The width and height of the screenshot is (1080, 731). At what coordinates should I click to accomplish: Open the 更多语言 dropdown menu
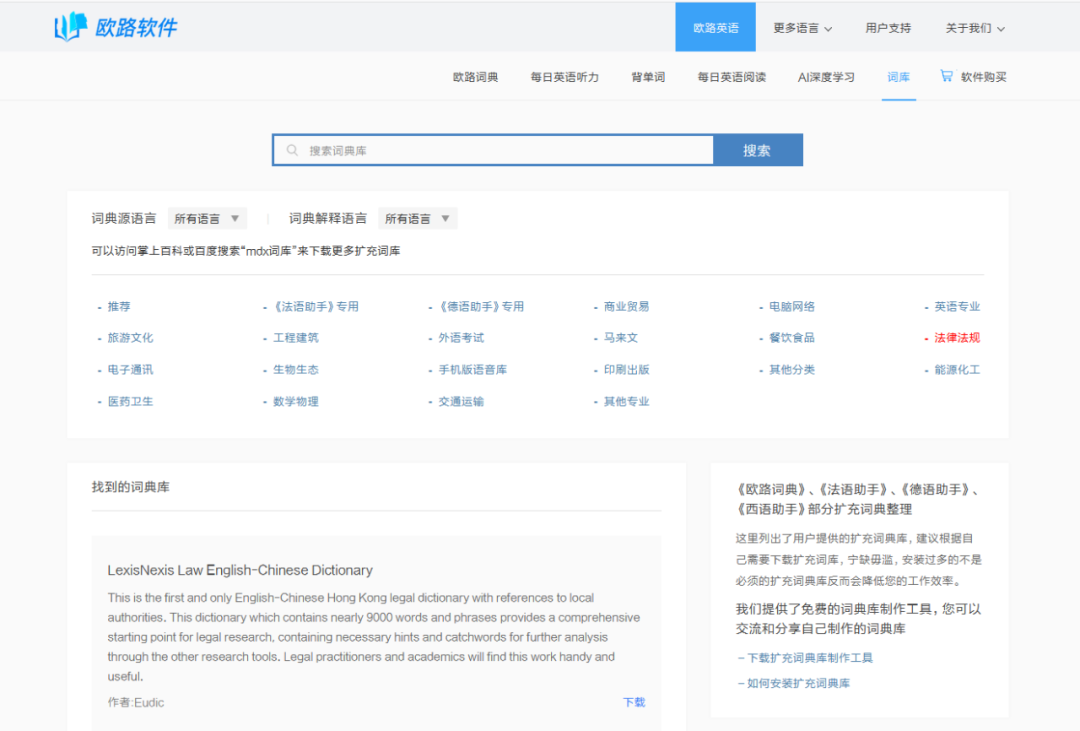(x=802, y=28)
